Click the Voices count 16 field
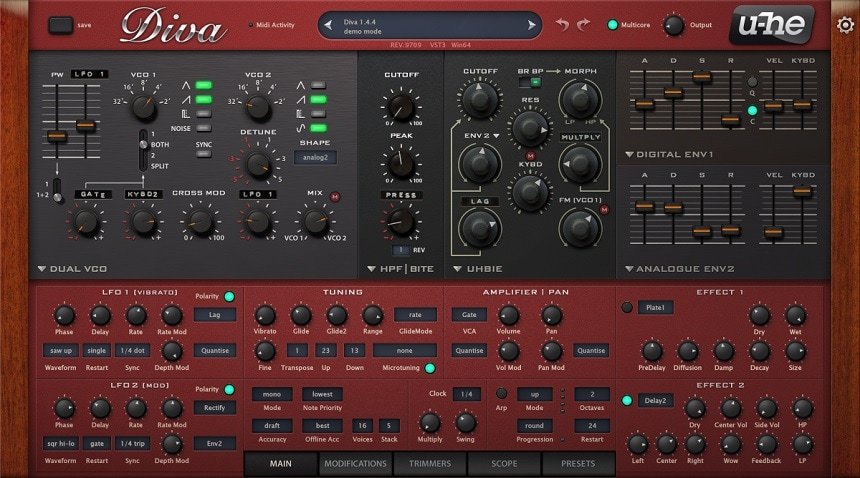This screenshot has height=478, width=860. point(362,425)
